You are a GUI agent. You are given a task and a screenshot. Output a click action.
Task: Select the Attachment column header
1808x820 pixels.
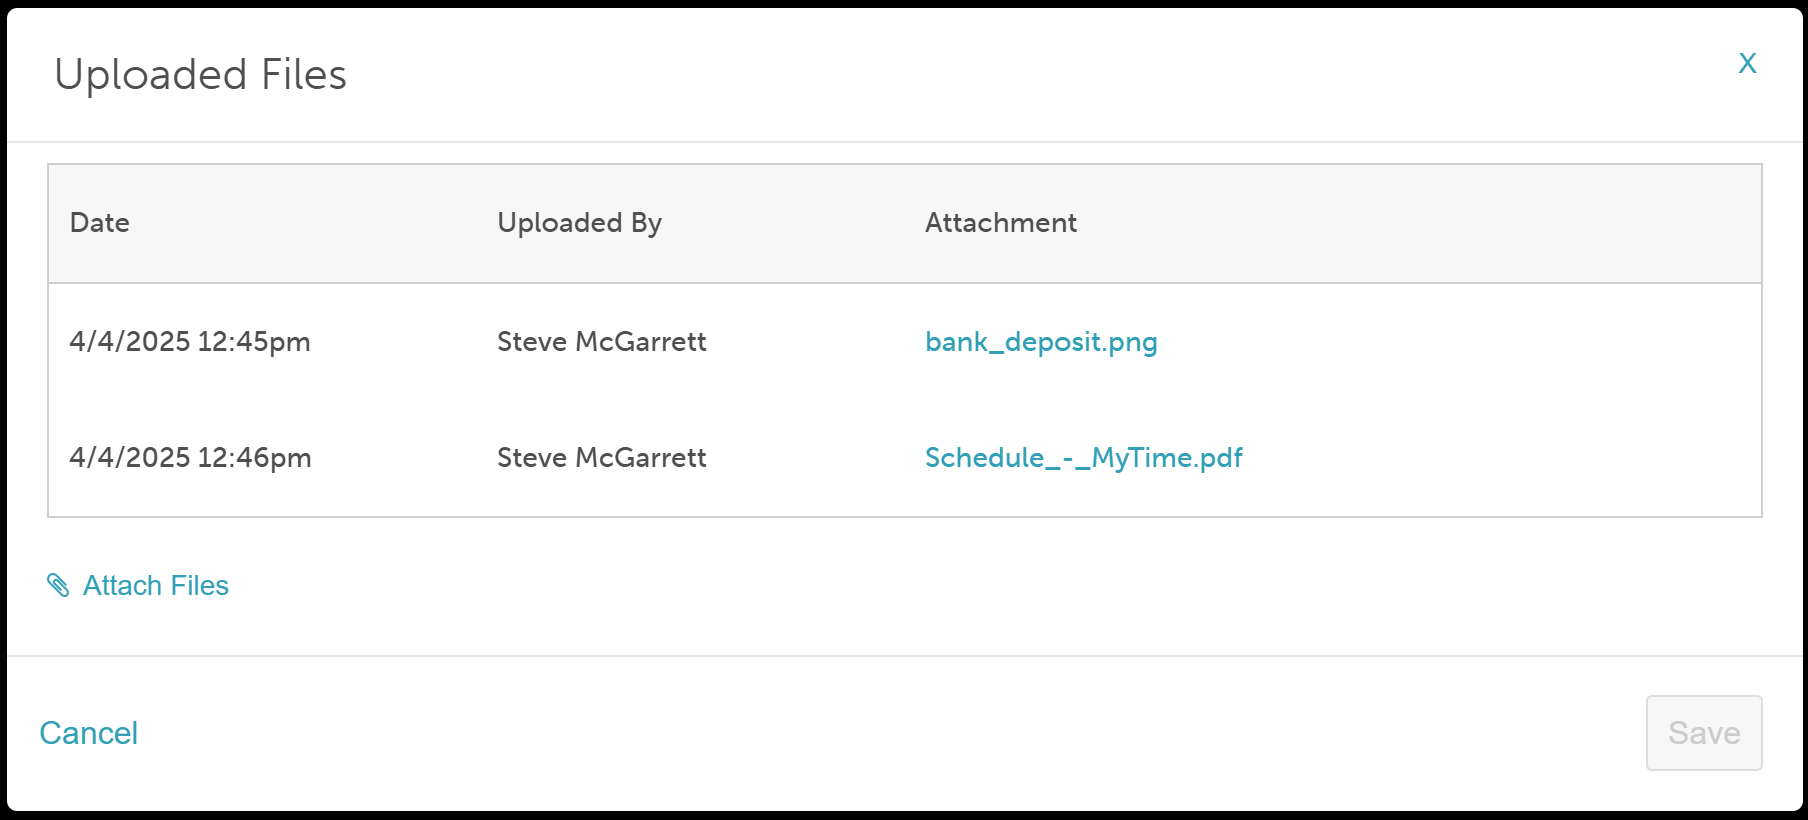(x=1000, y=222)
